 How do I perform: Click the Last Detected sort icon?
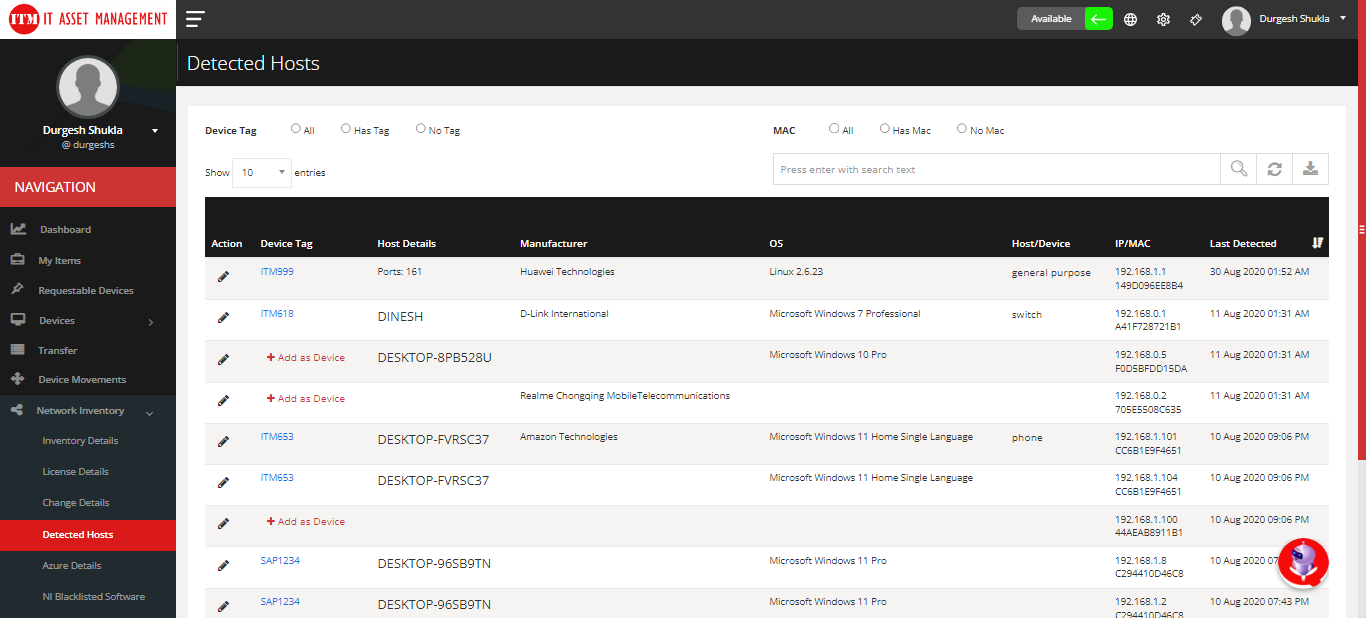[1317, 243]
